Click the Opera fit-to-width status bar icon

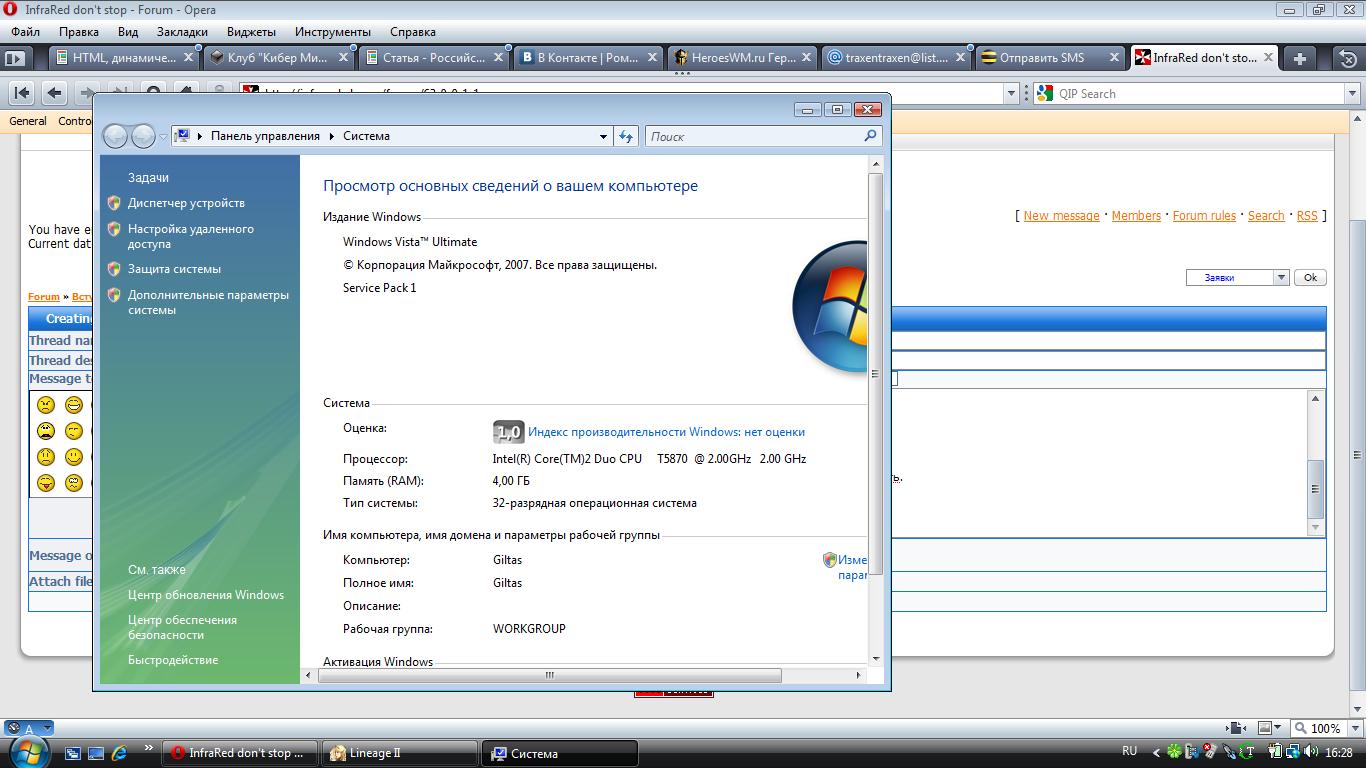[1238, 728]
